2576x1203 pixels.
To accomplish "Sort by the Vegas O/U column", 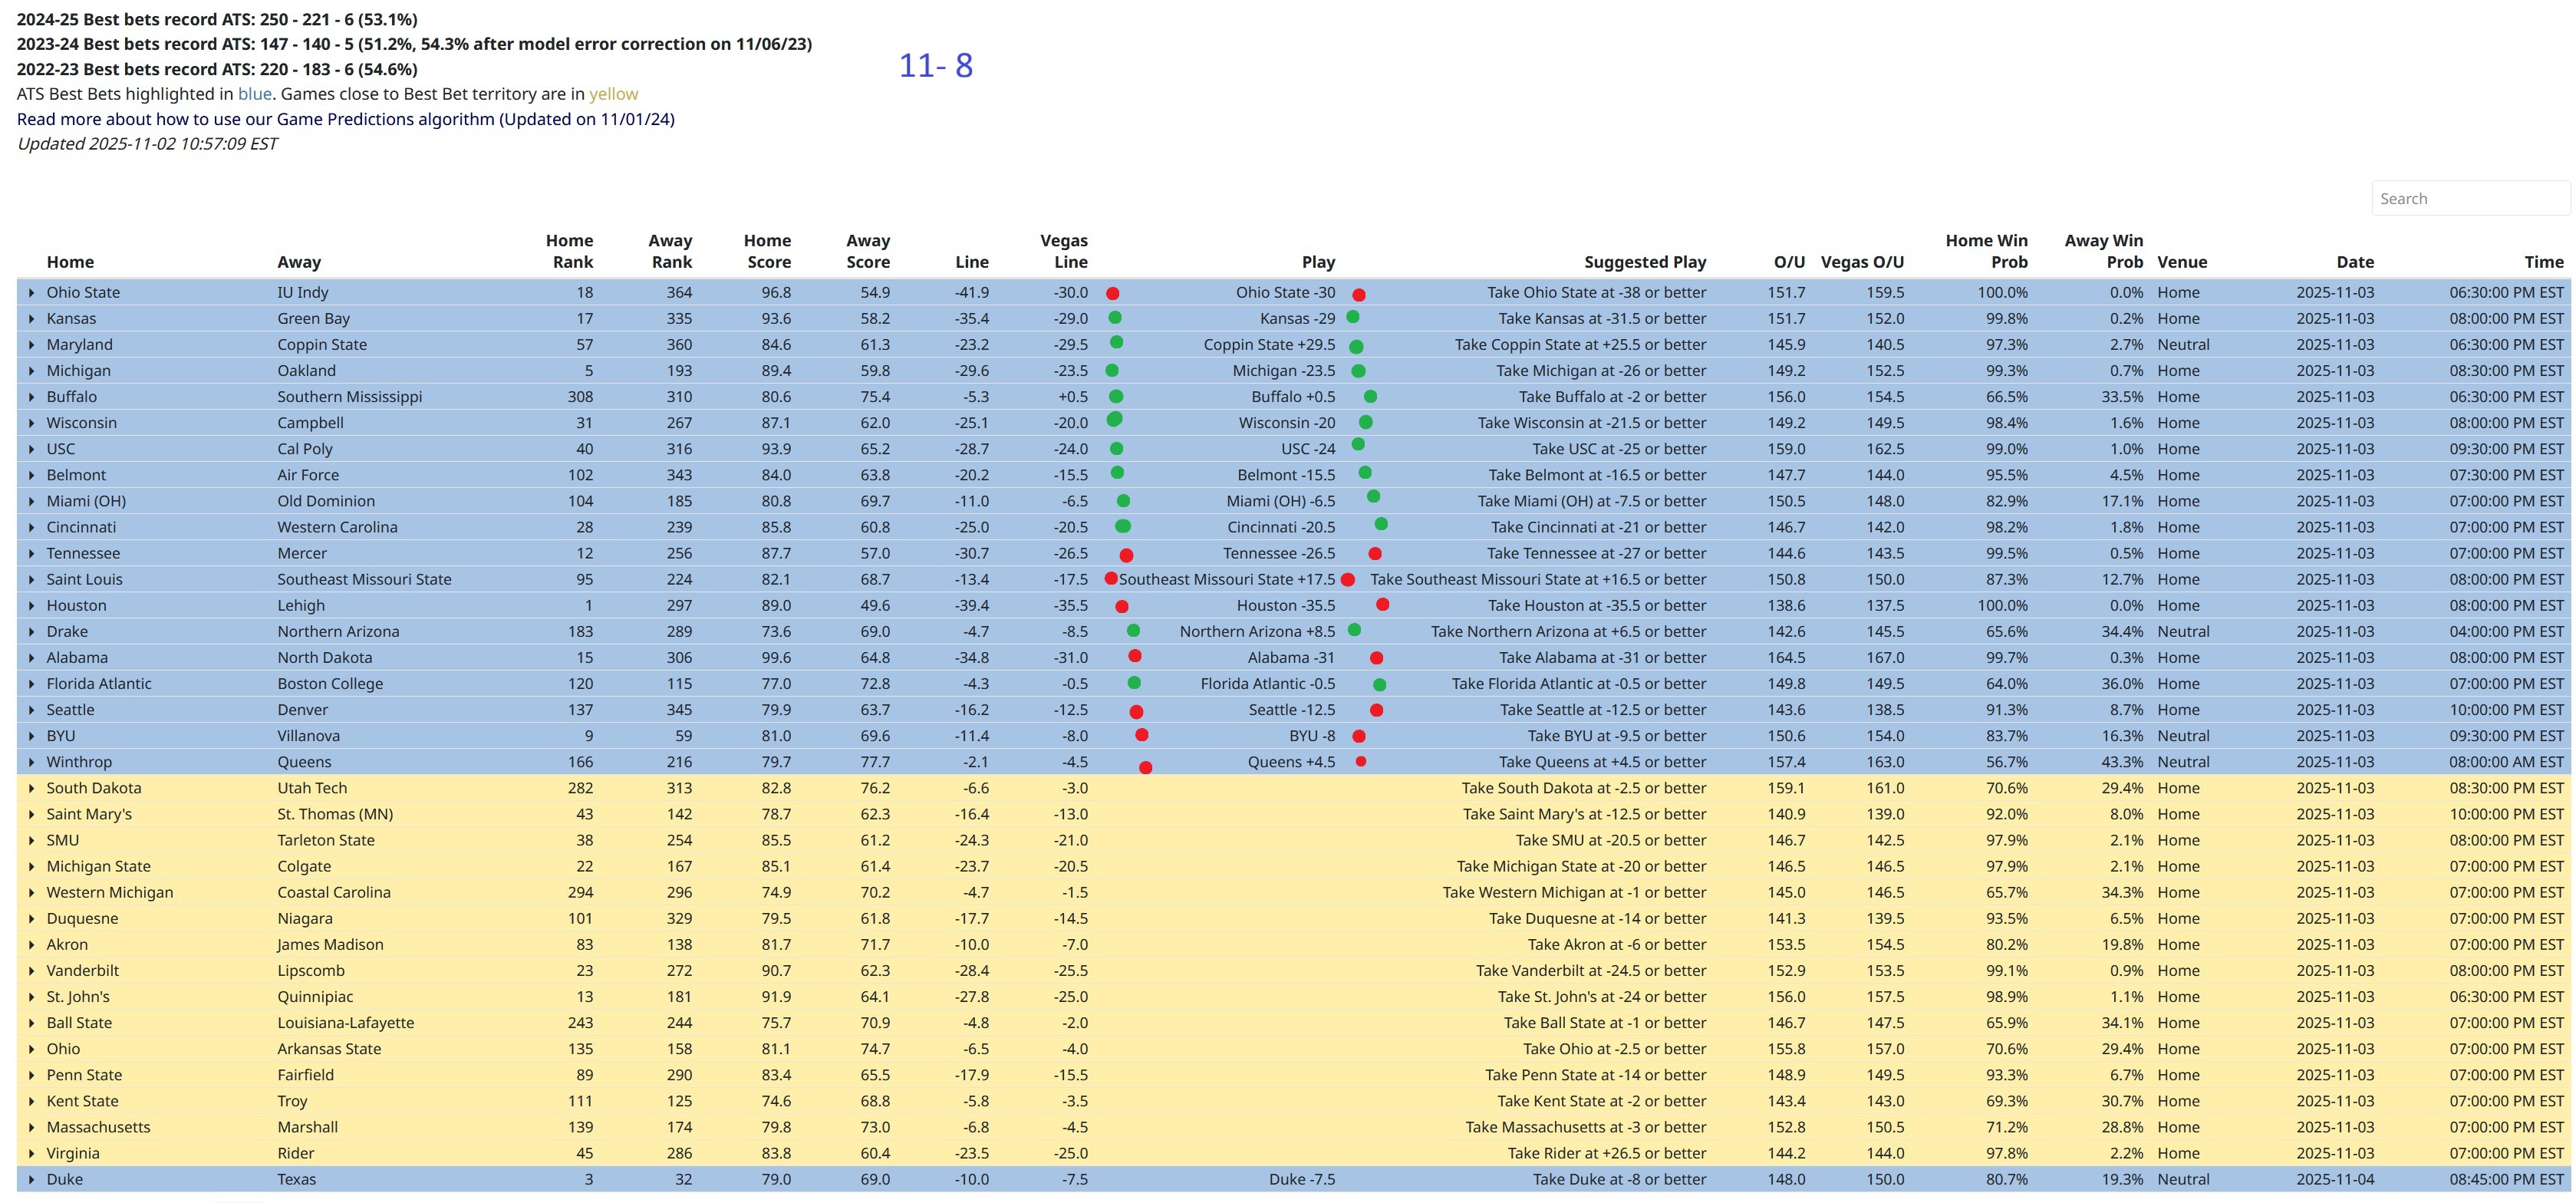I will [x=1861, y=262].
